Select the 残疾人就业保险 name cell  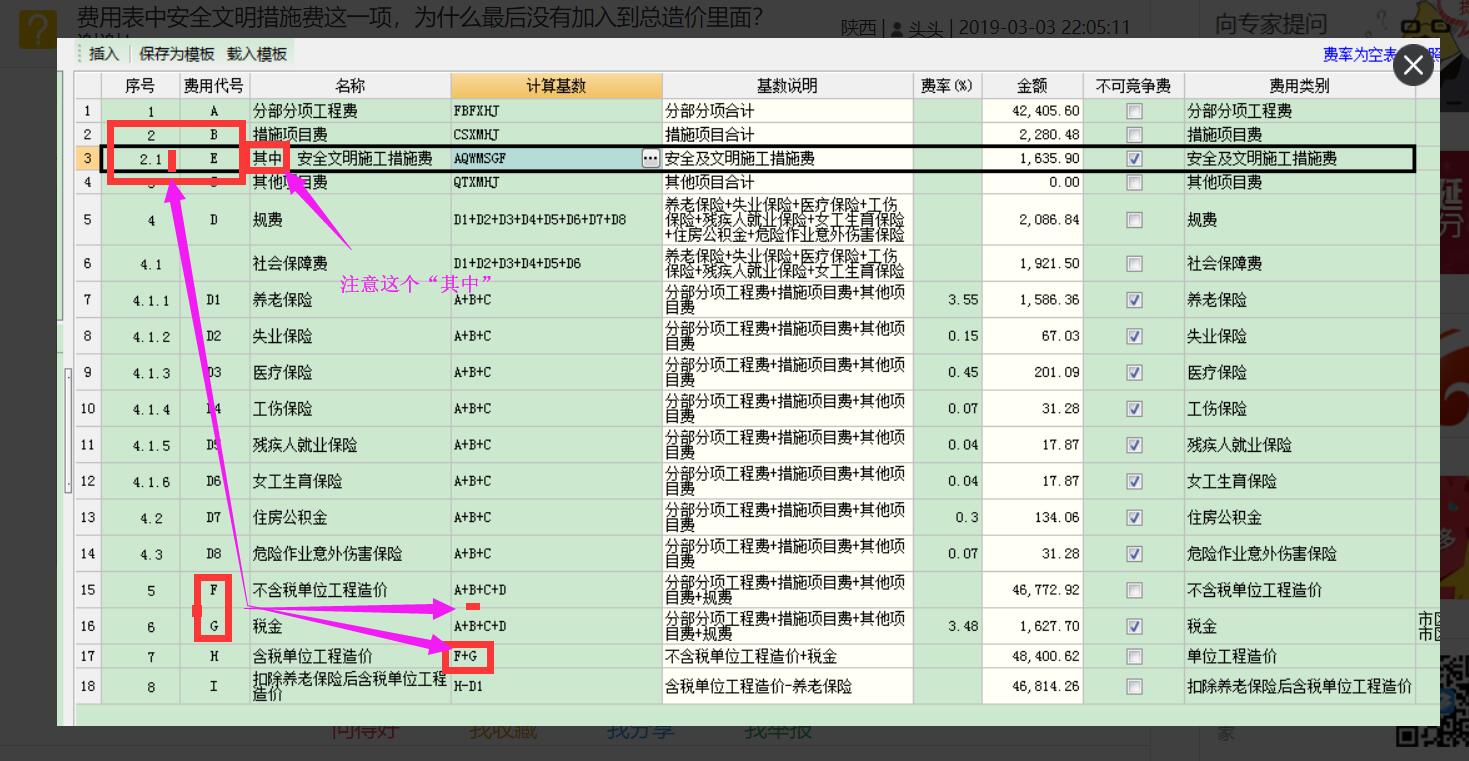[x=350, y=445]
